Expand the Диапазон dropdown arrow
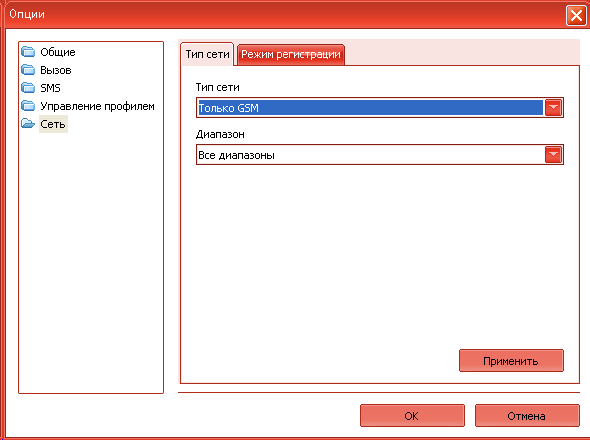Image resolution: width=590 pixels, height=440 pixels. pyautogui.click(x=553, y=155)
